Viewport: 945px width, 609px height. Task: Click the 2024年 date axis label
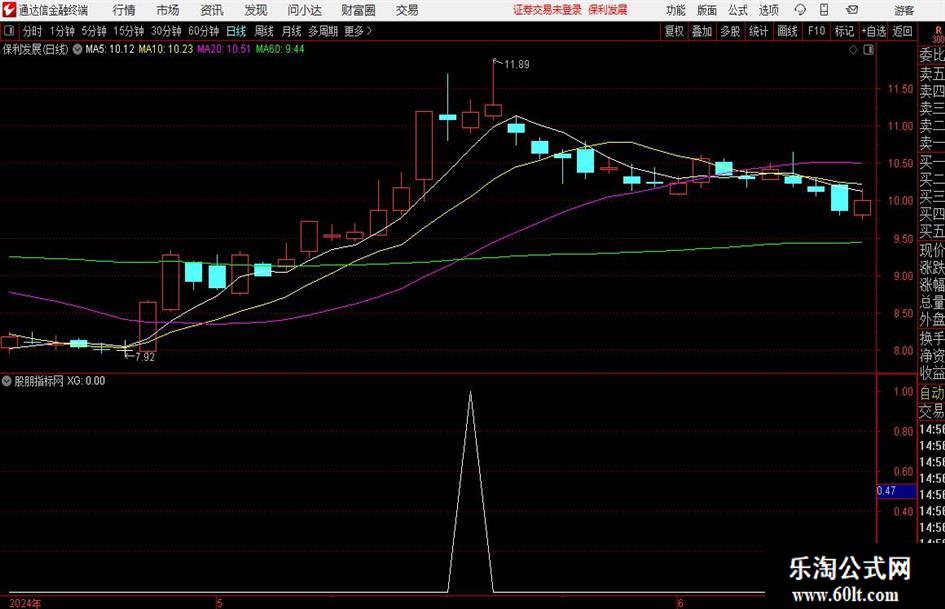pos(25,603)
